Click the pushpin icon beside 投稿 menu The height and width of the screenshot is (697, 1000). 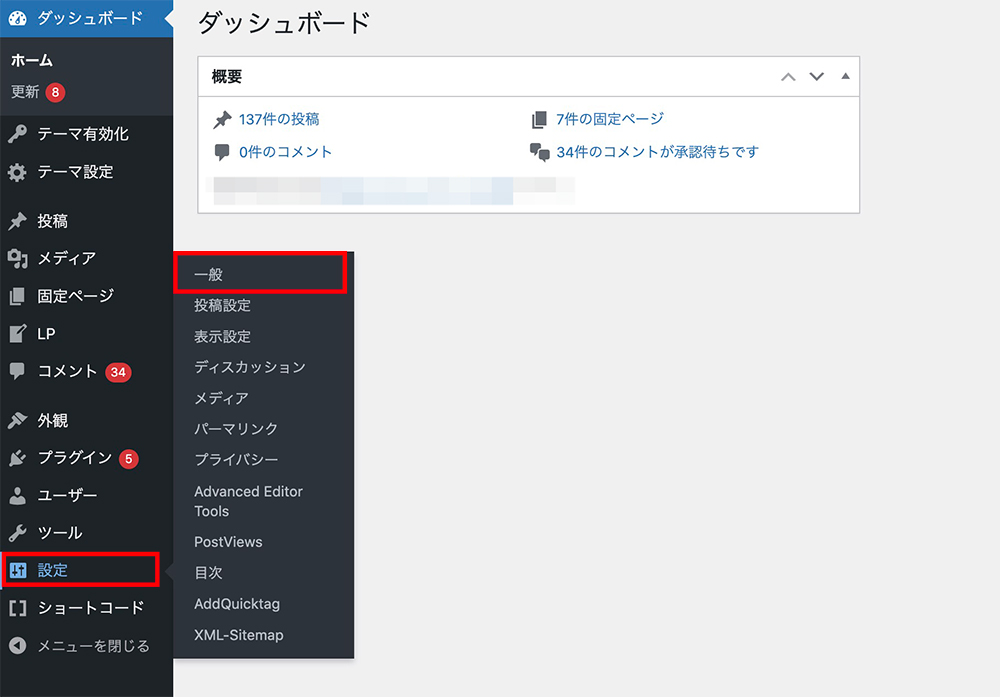tap(18, 221)
